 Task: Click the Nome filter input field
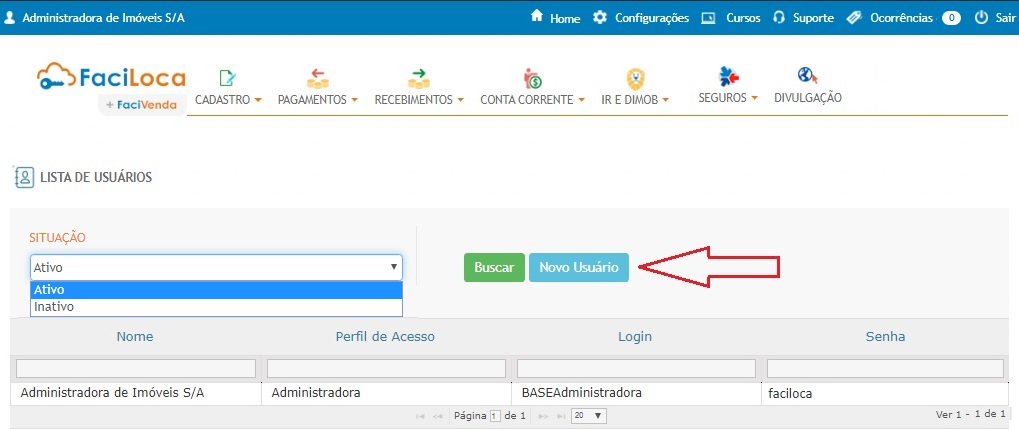click(x=136, y=369)
